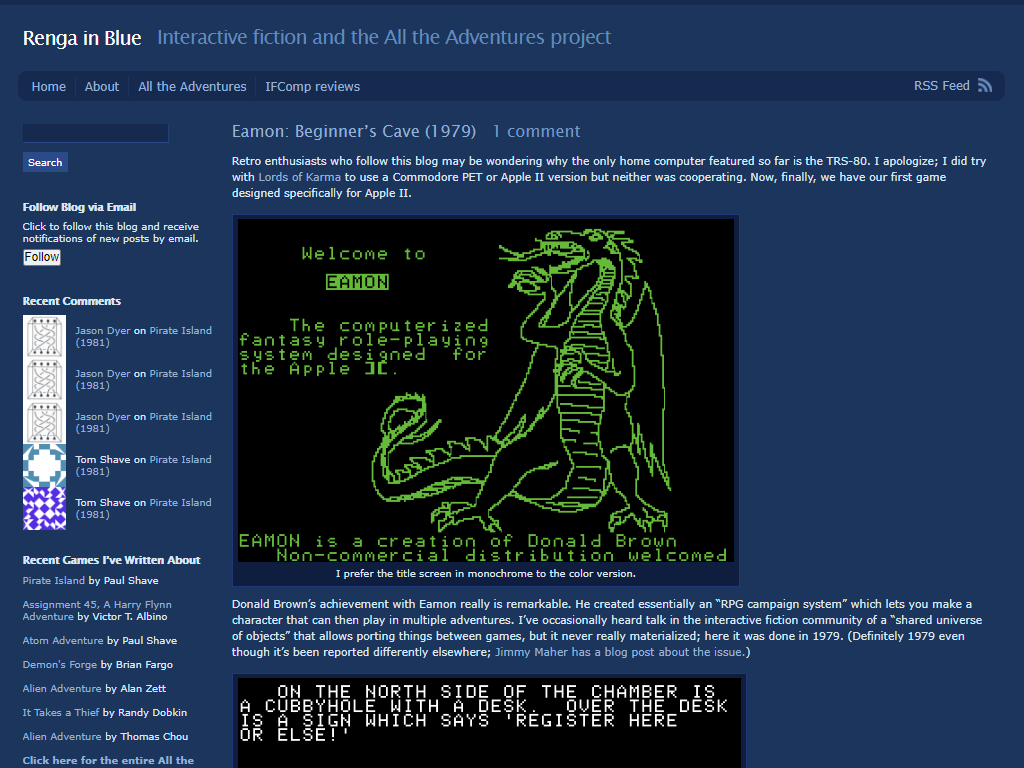Click the Renga in Blue site title

coord(82,38)
